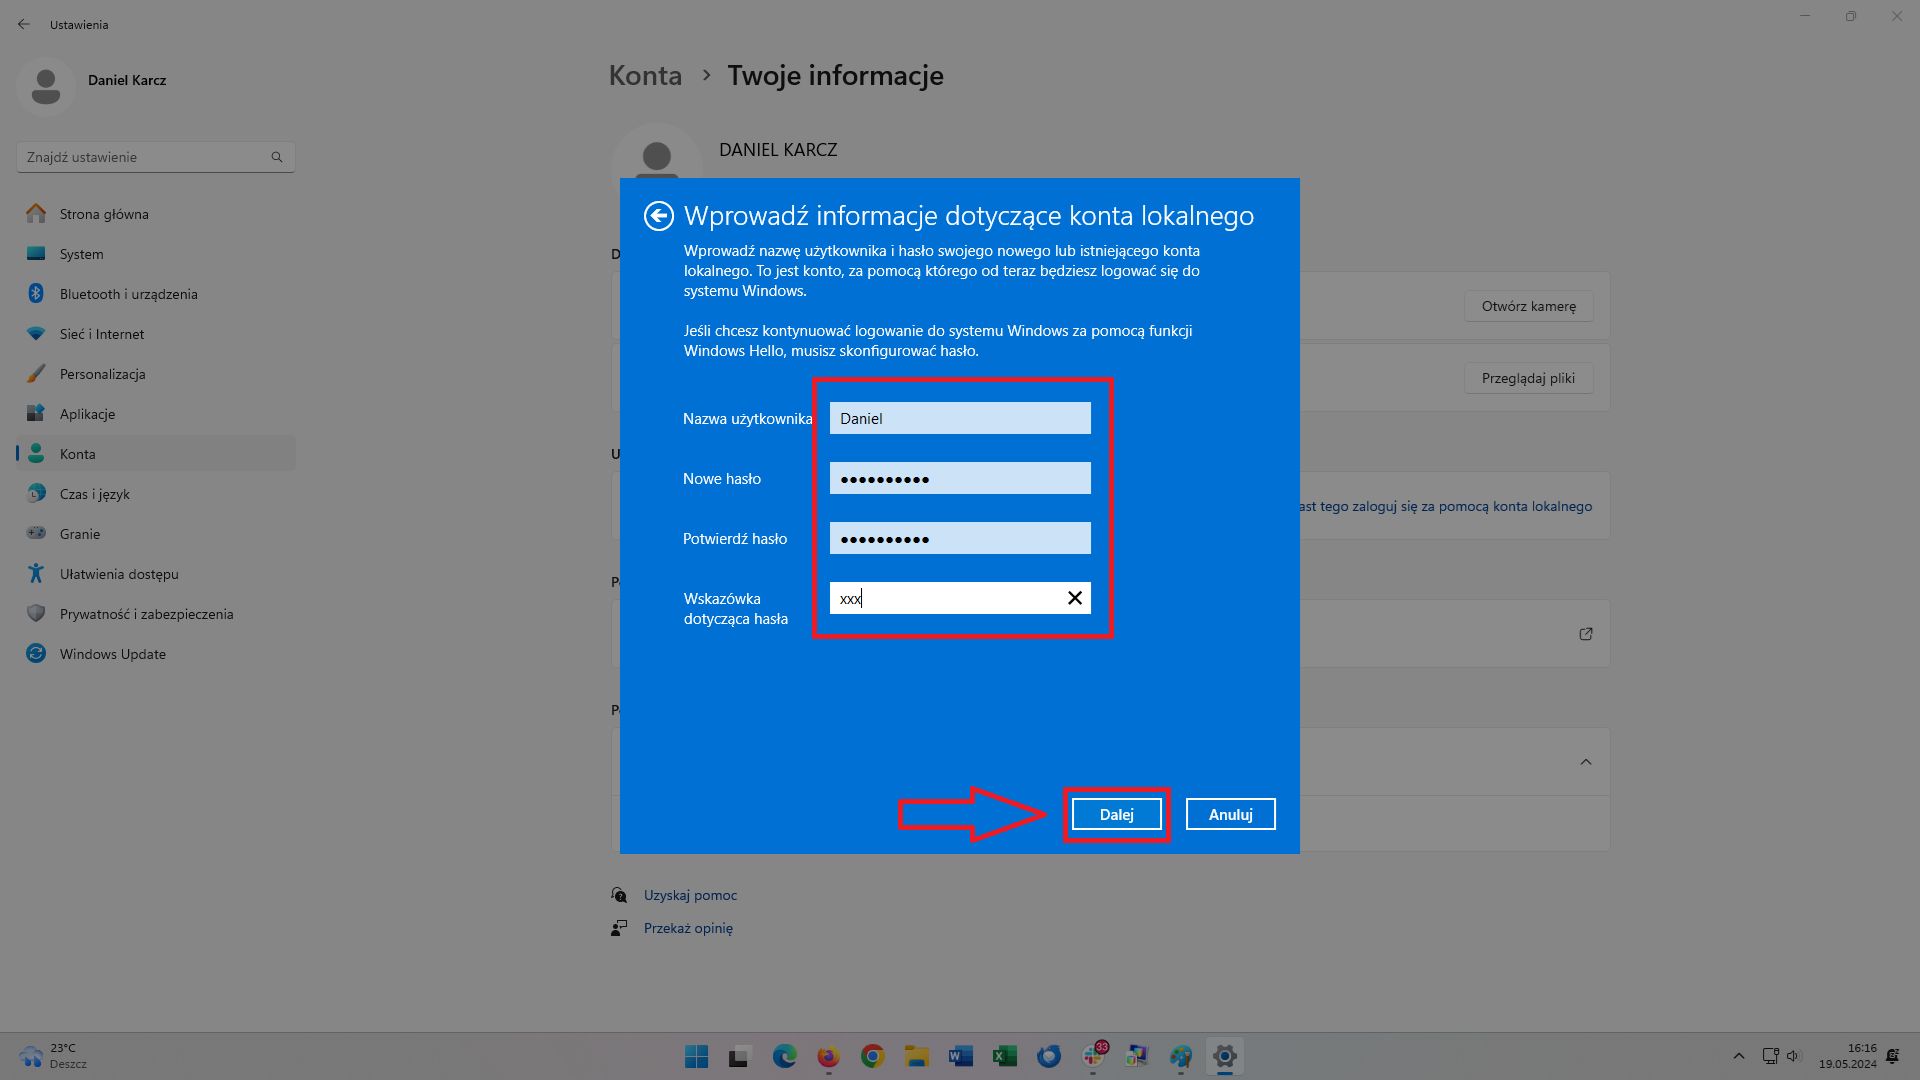Expand the hidden icons in the system tray

point(1738,1056)
